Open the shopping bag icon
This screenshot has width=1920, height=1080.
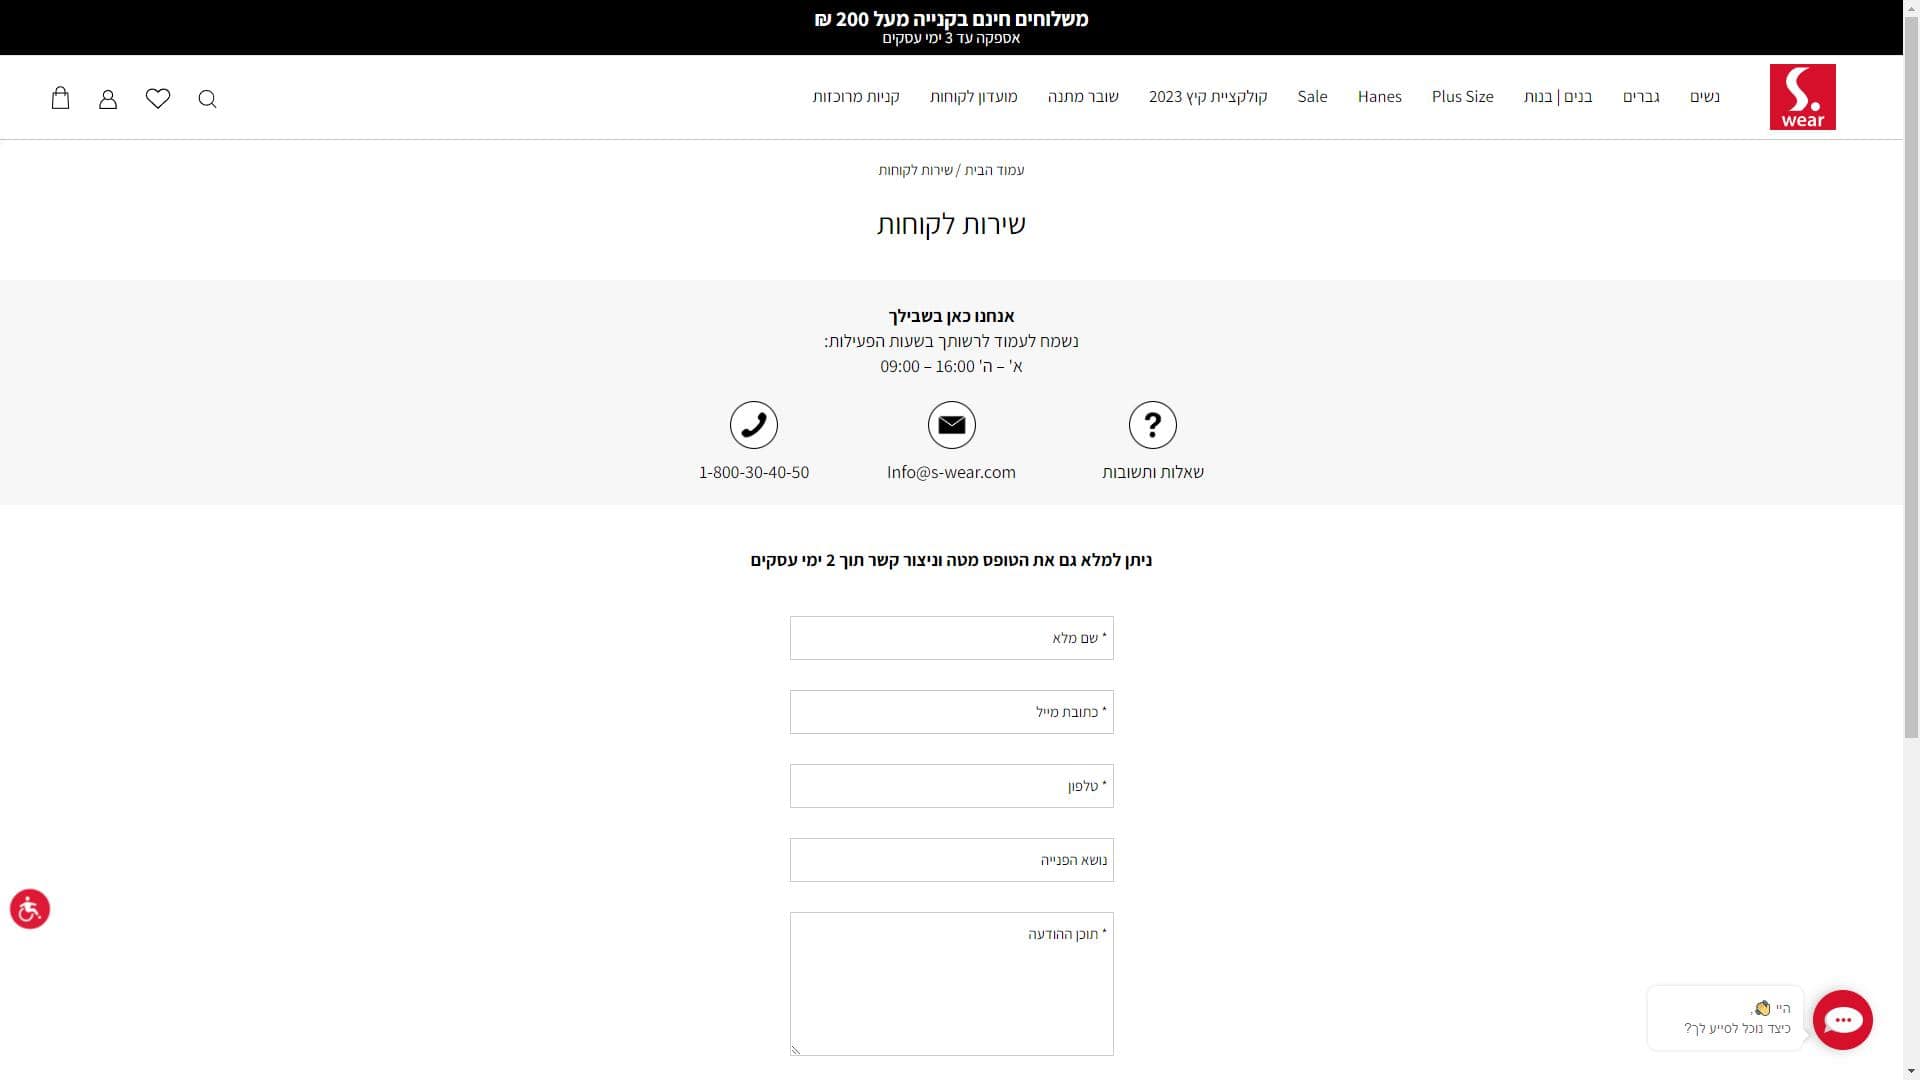60,98
